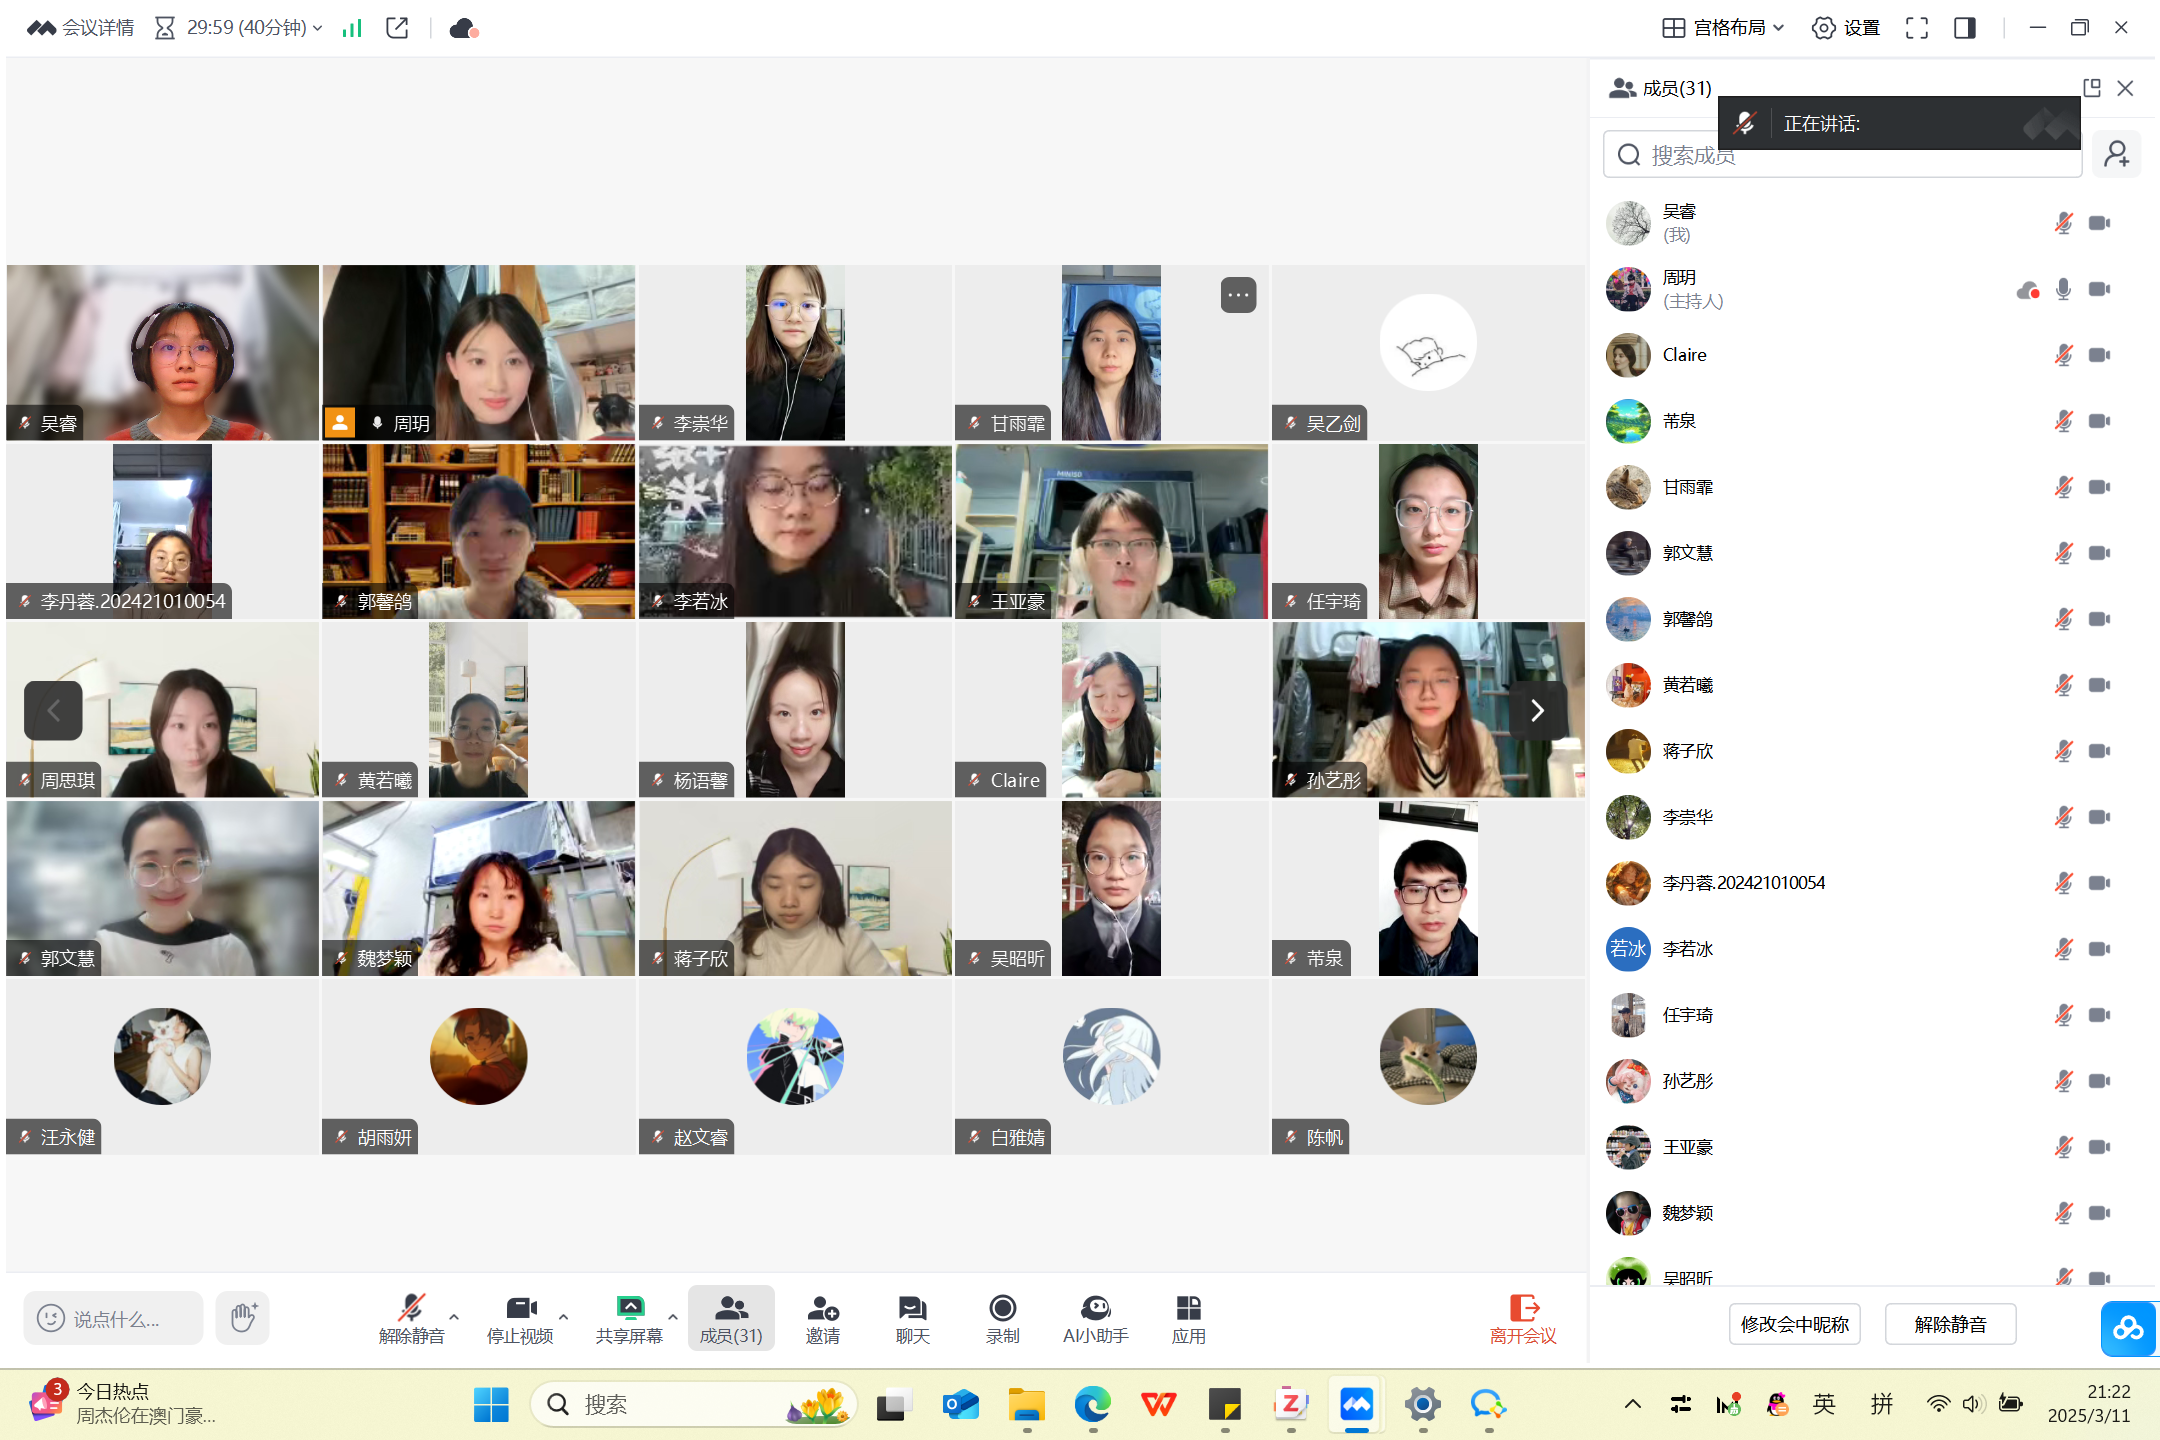2160x1440 pixels.
Task: Open the 宫格布局 layout dropdown
Action: point(1723,28)
